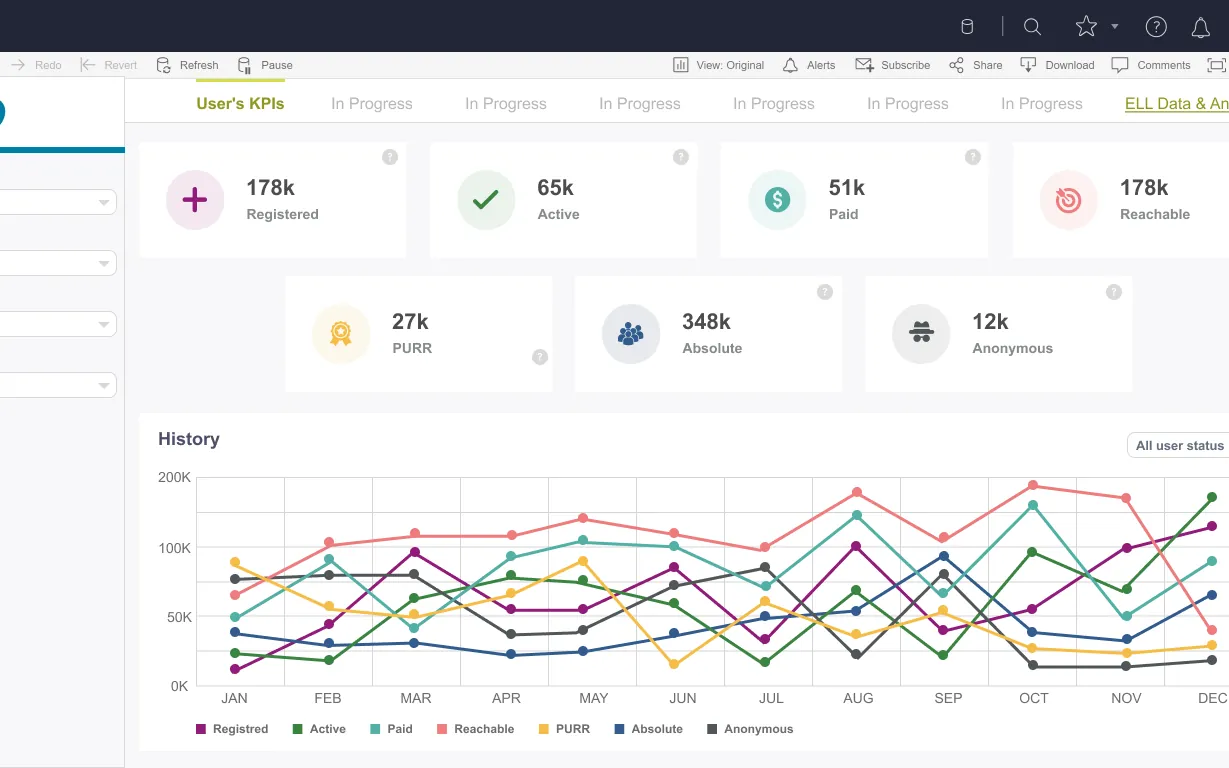This screenshot has height=768, width=1229.
Task: Click the Reachable data point for AUG
Action: 857,492
